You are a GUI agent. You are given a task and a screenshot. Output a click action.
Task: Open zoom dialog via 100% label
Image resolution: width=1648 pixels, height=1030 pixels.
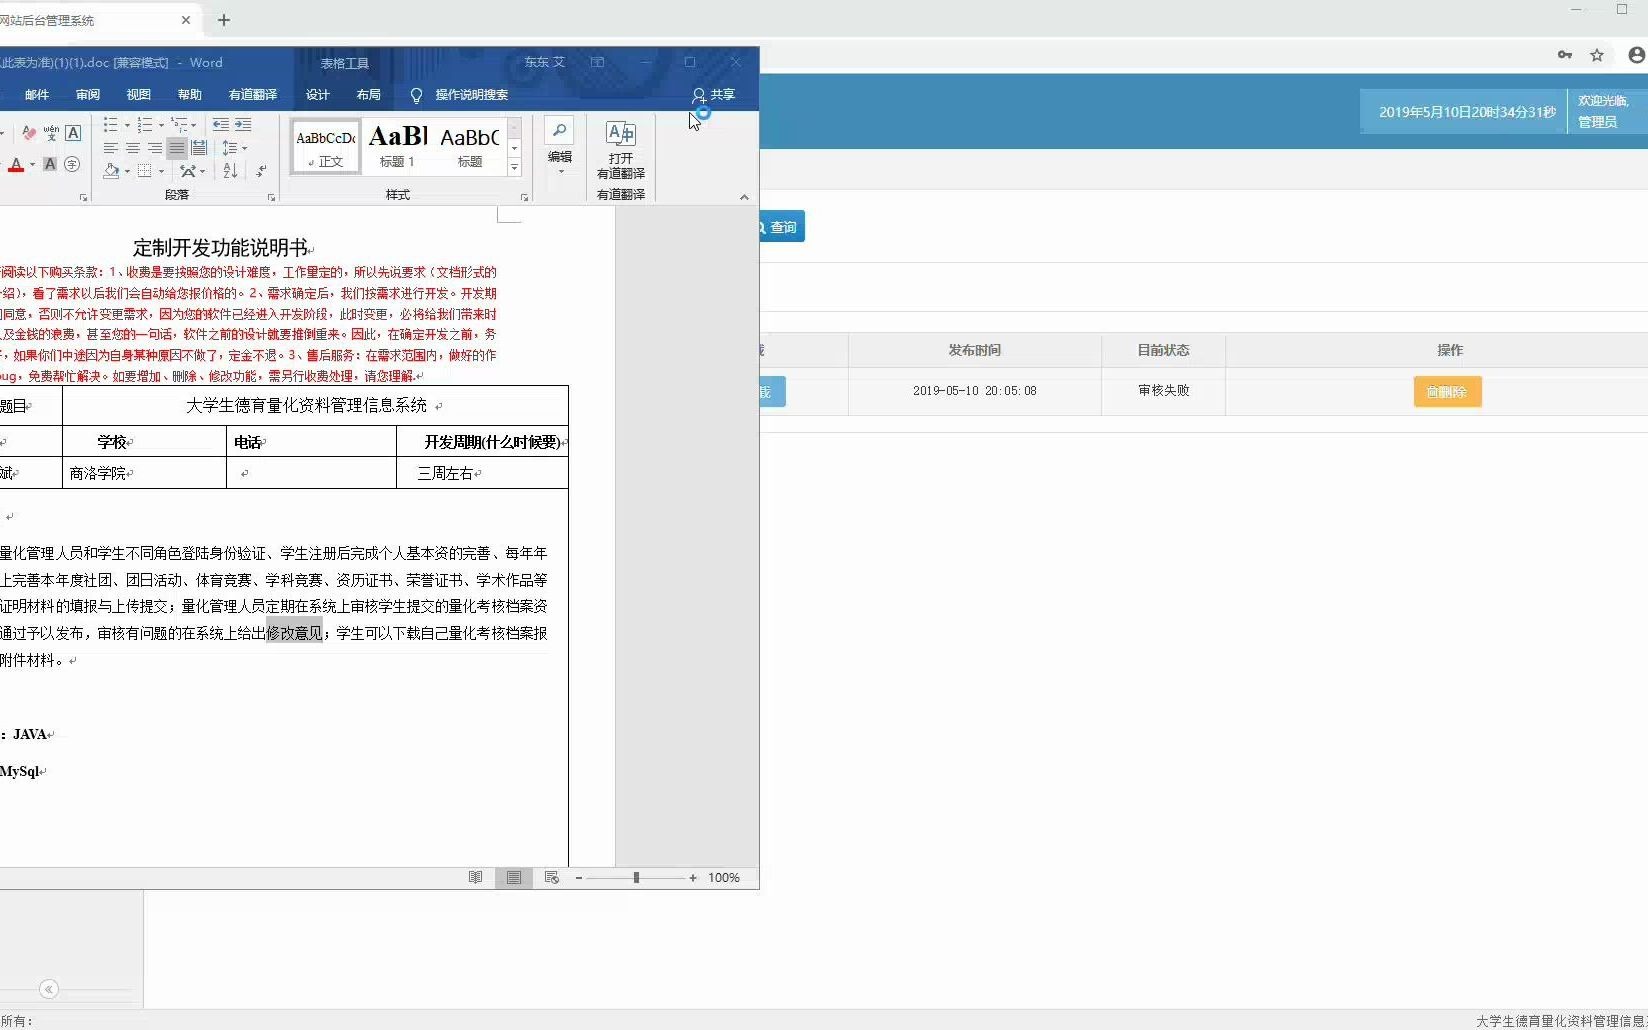point(724,878)
